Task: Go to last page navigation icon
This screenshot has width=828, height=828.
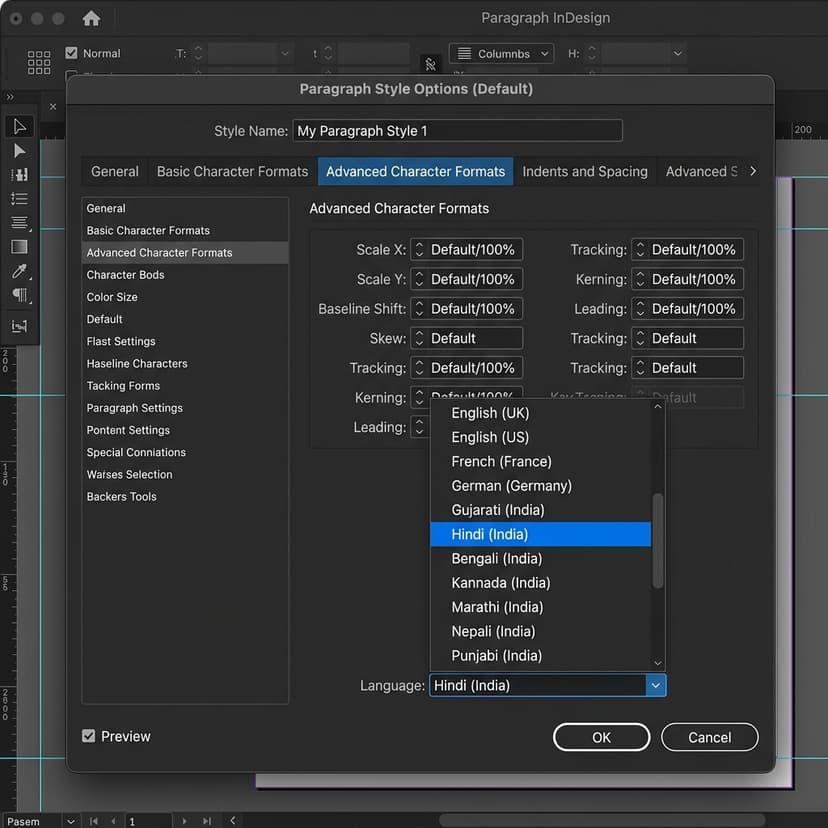Action: (x=207, y=821)
